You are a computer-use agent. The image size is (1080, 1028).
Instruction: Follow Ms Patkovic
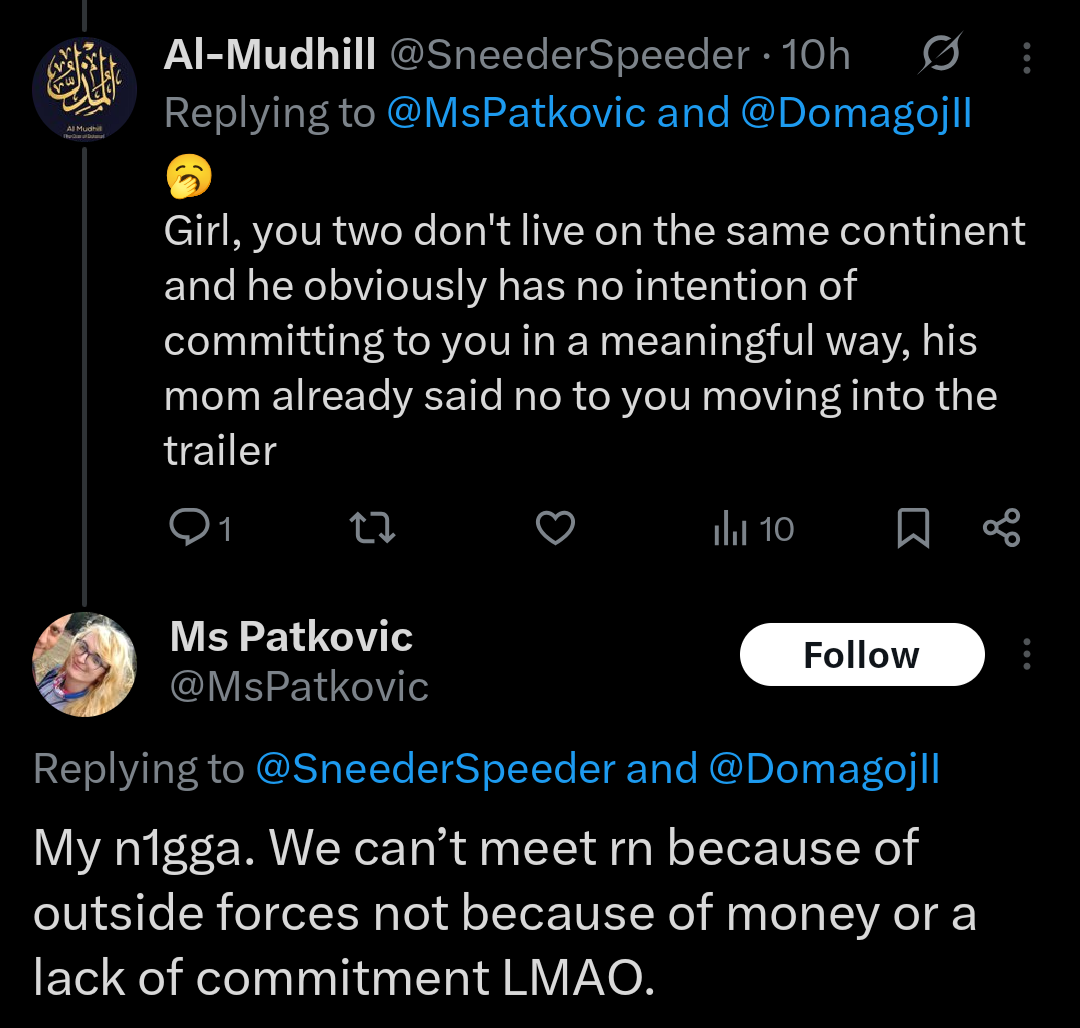point(861,655)
